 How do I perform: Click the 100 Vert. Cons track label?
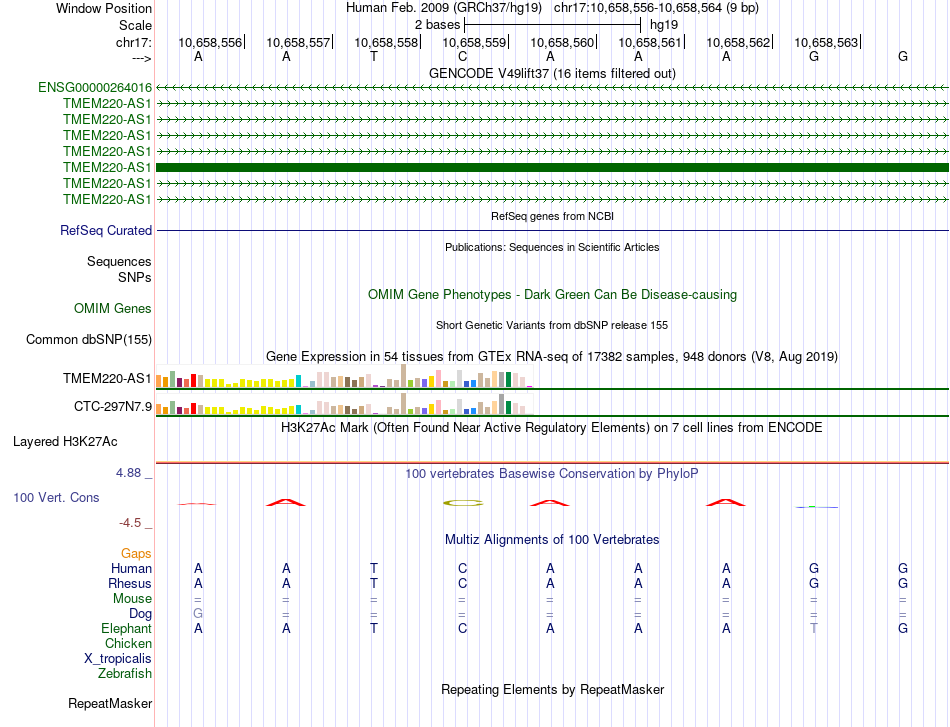click(56, 497)
